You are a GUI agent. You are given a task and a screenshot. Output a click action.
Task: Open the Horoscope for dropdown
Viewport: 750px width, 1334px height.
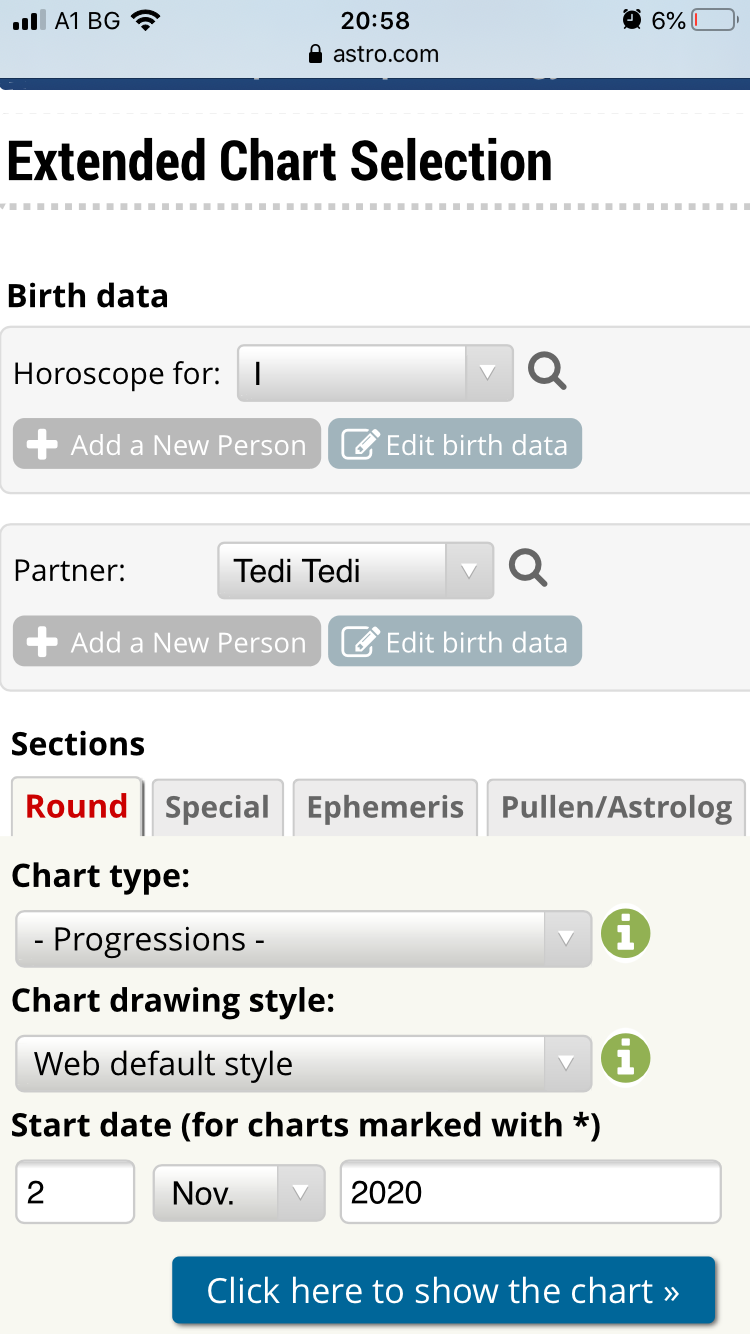[374, 373]
